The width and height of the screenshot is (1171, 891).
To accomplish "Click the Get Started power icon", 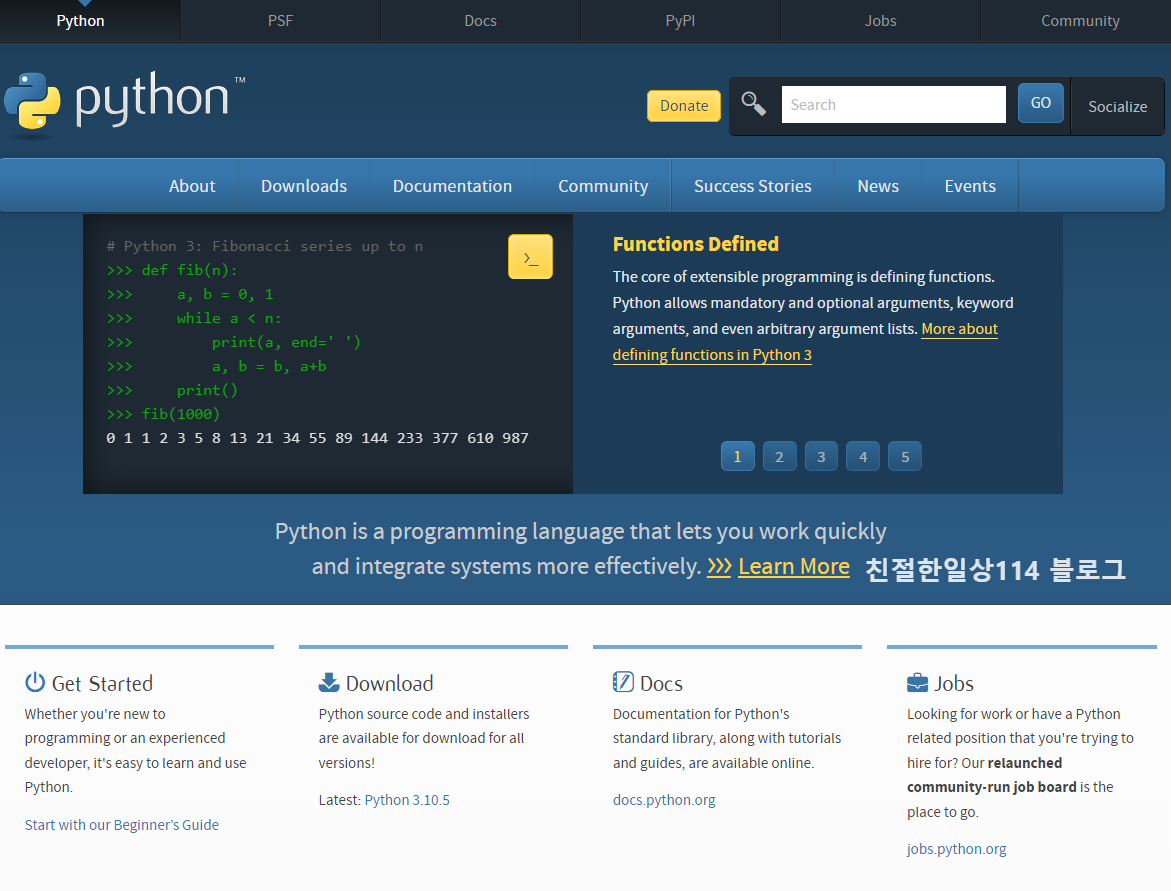I will point(35,682).
